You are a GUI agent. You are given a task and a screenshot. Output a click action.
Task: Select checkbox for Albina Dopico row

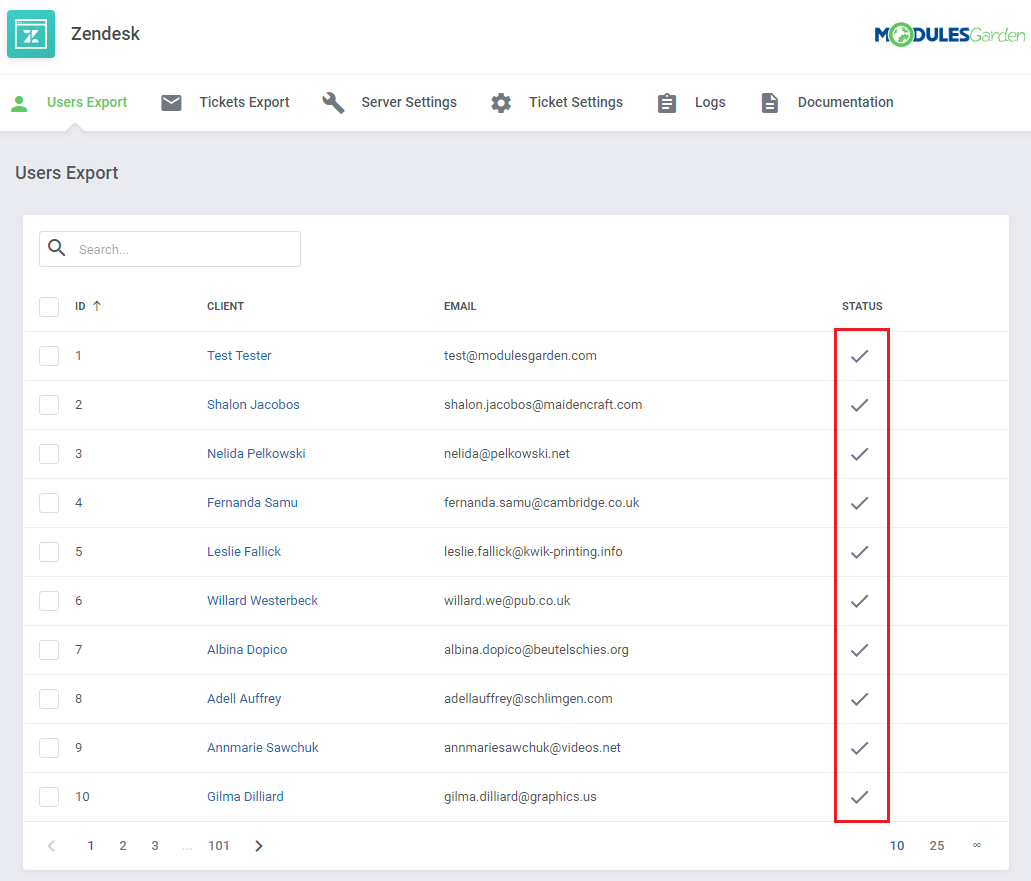tap(49, 650)
